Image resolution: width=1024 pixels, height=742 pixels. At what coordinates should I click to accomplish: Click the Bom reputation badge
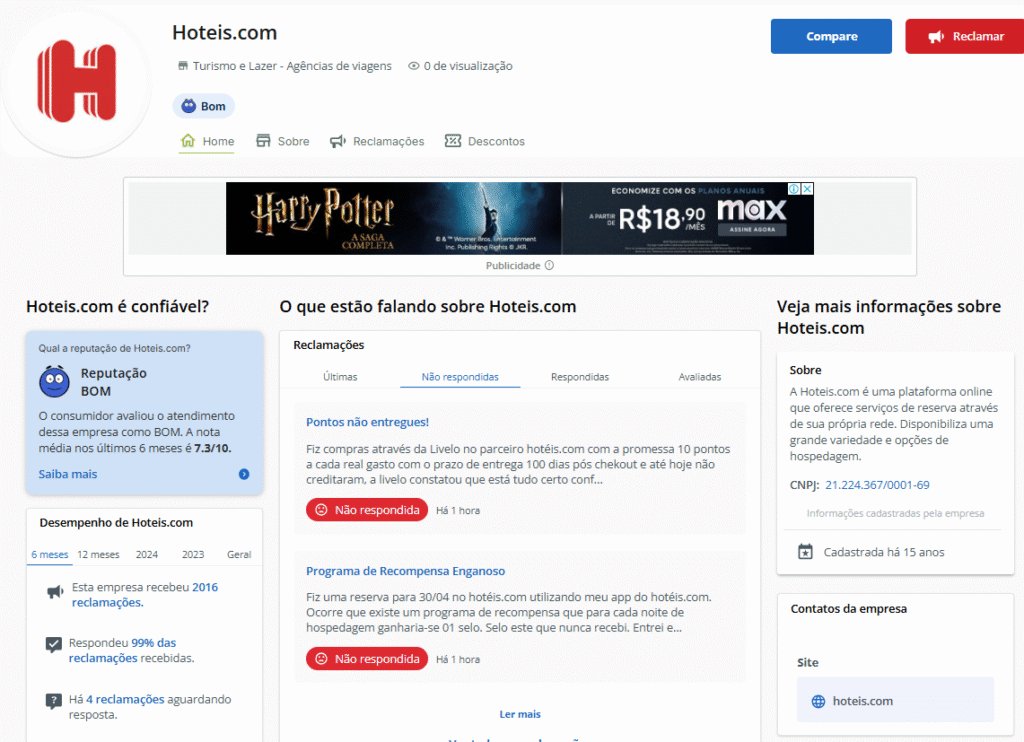(x=203, y=106)
